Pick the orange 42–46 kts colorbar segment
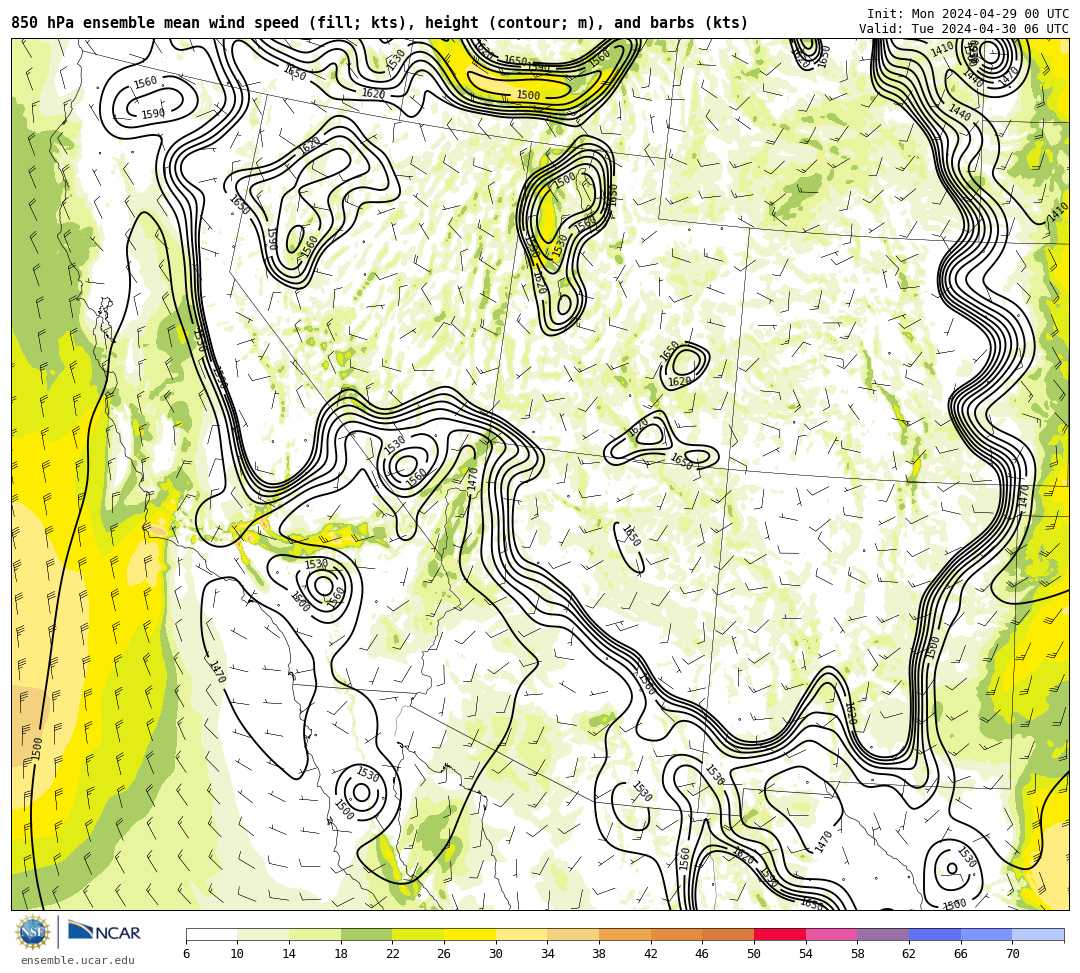The image size is (1080, 973). 676,934
